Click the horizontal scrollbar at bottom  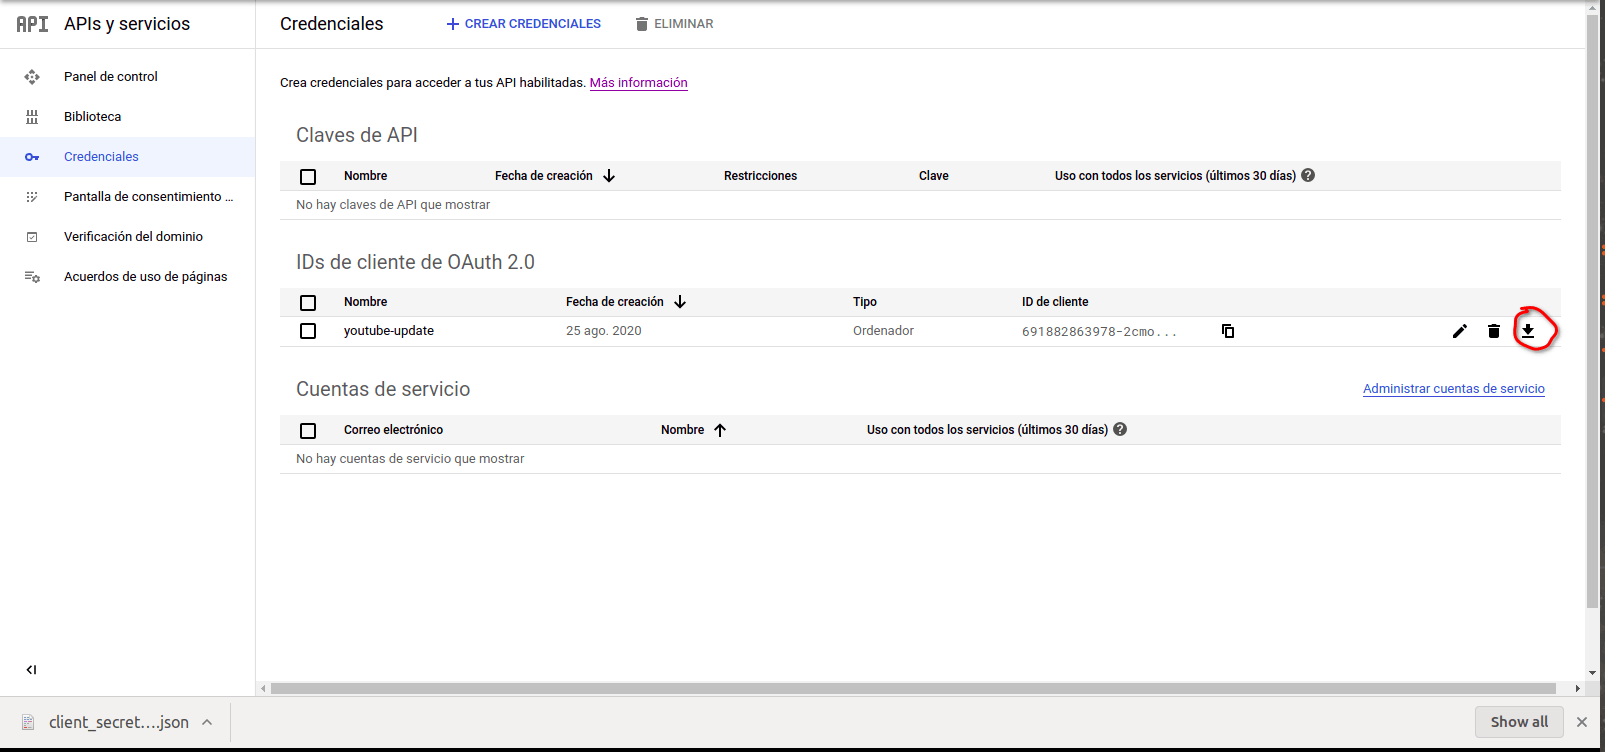tap(912, 688)
